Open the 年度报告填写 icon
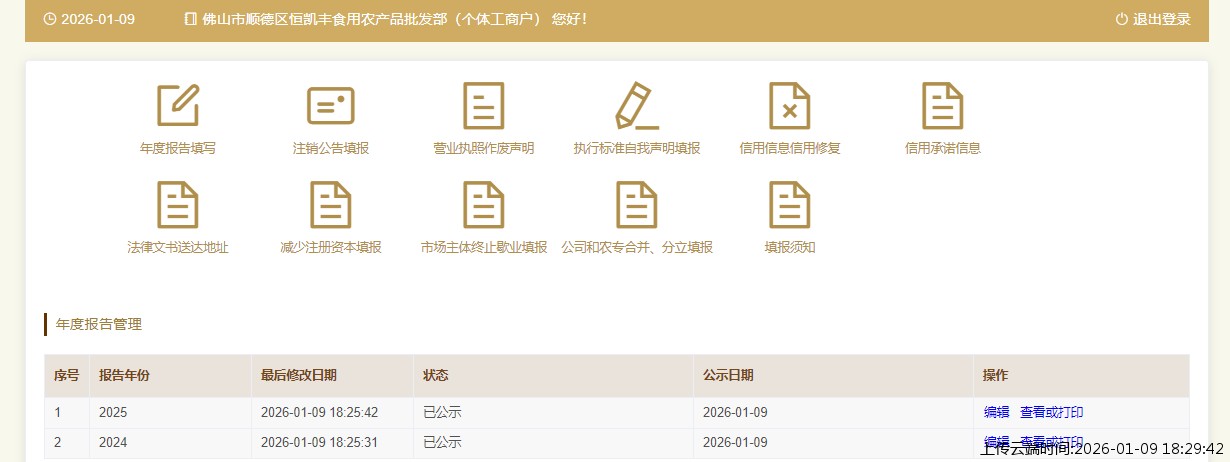The image size is (1230, 462). click(178, 105)
